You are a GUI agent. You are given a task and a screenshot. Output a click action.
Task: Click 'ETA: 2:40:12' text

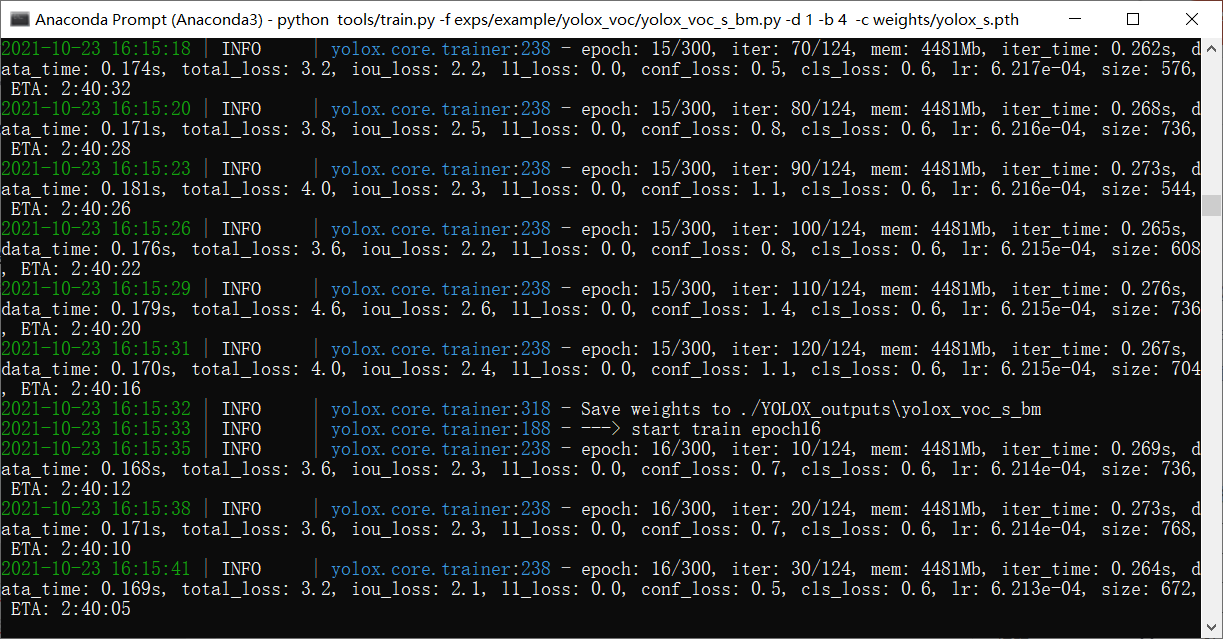[71, 489]
